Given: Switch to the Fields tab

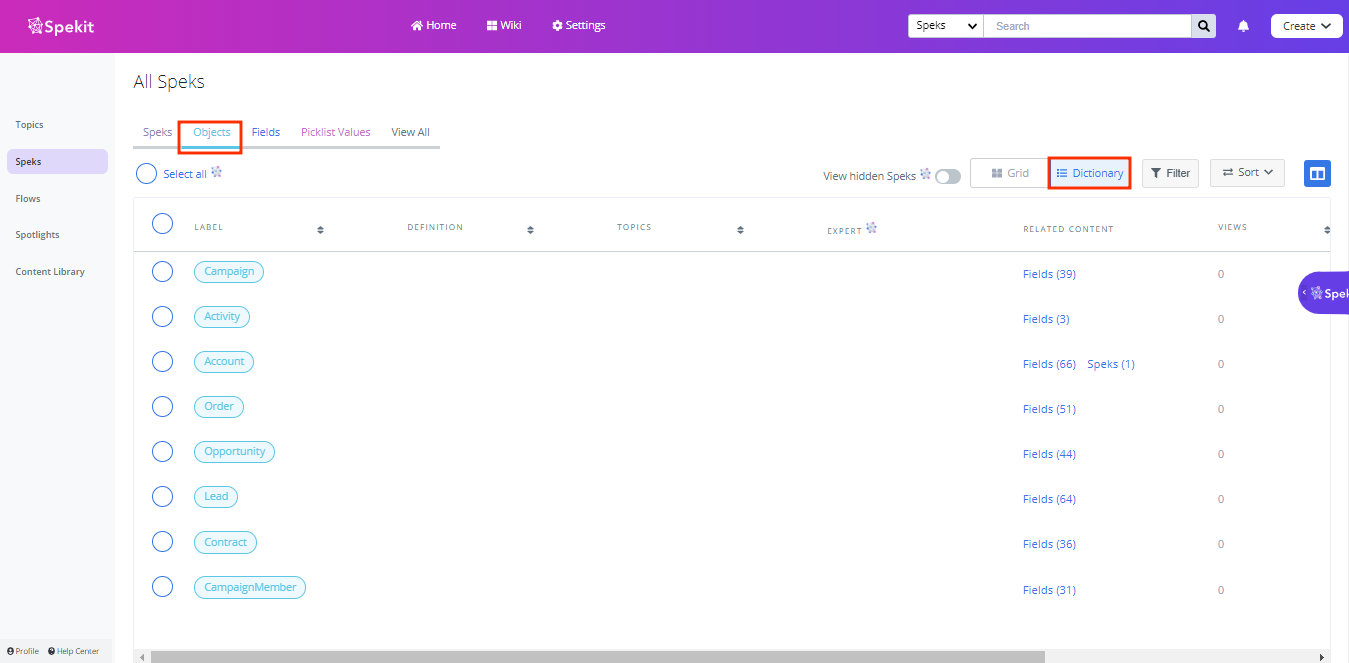Looking at the screenshot, I should click(266, 132).
